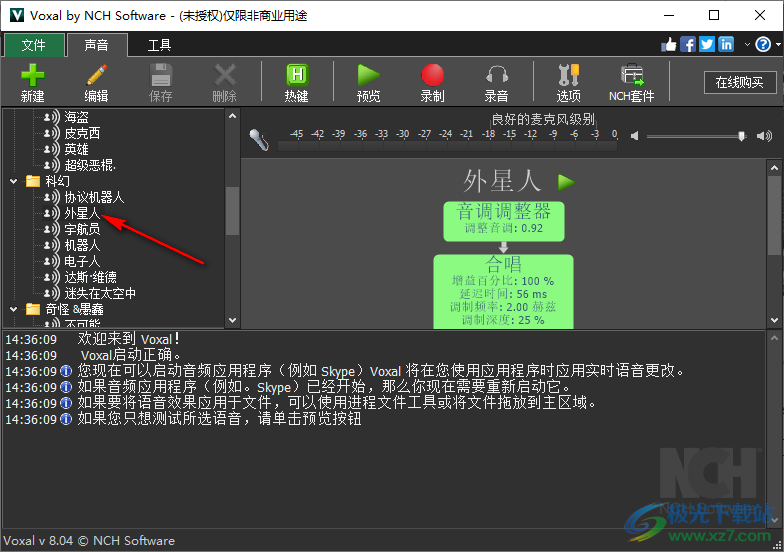Click the microphone icon by level meter
The image size is (784, 552).
259,139
